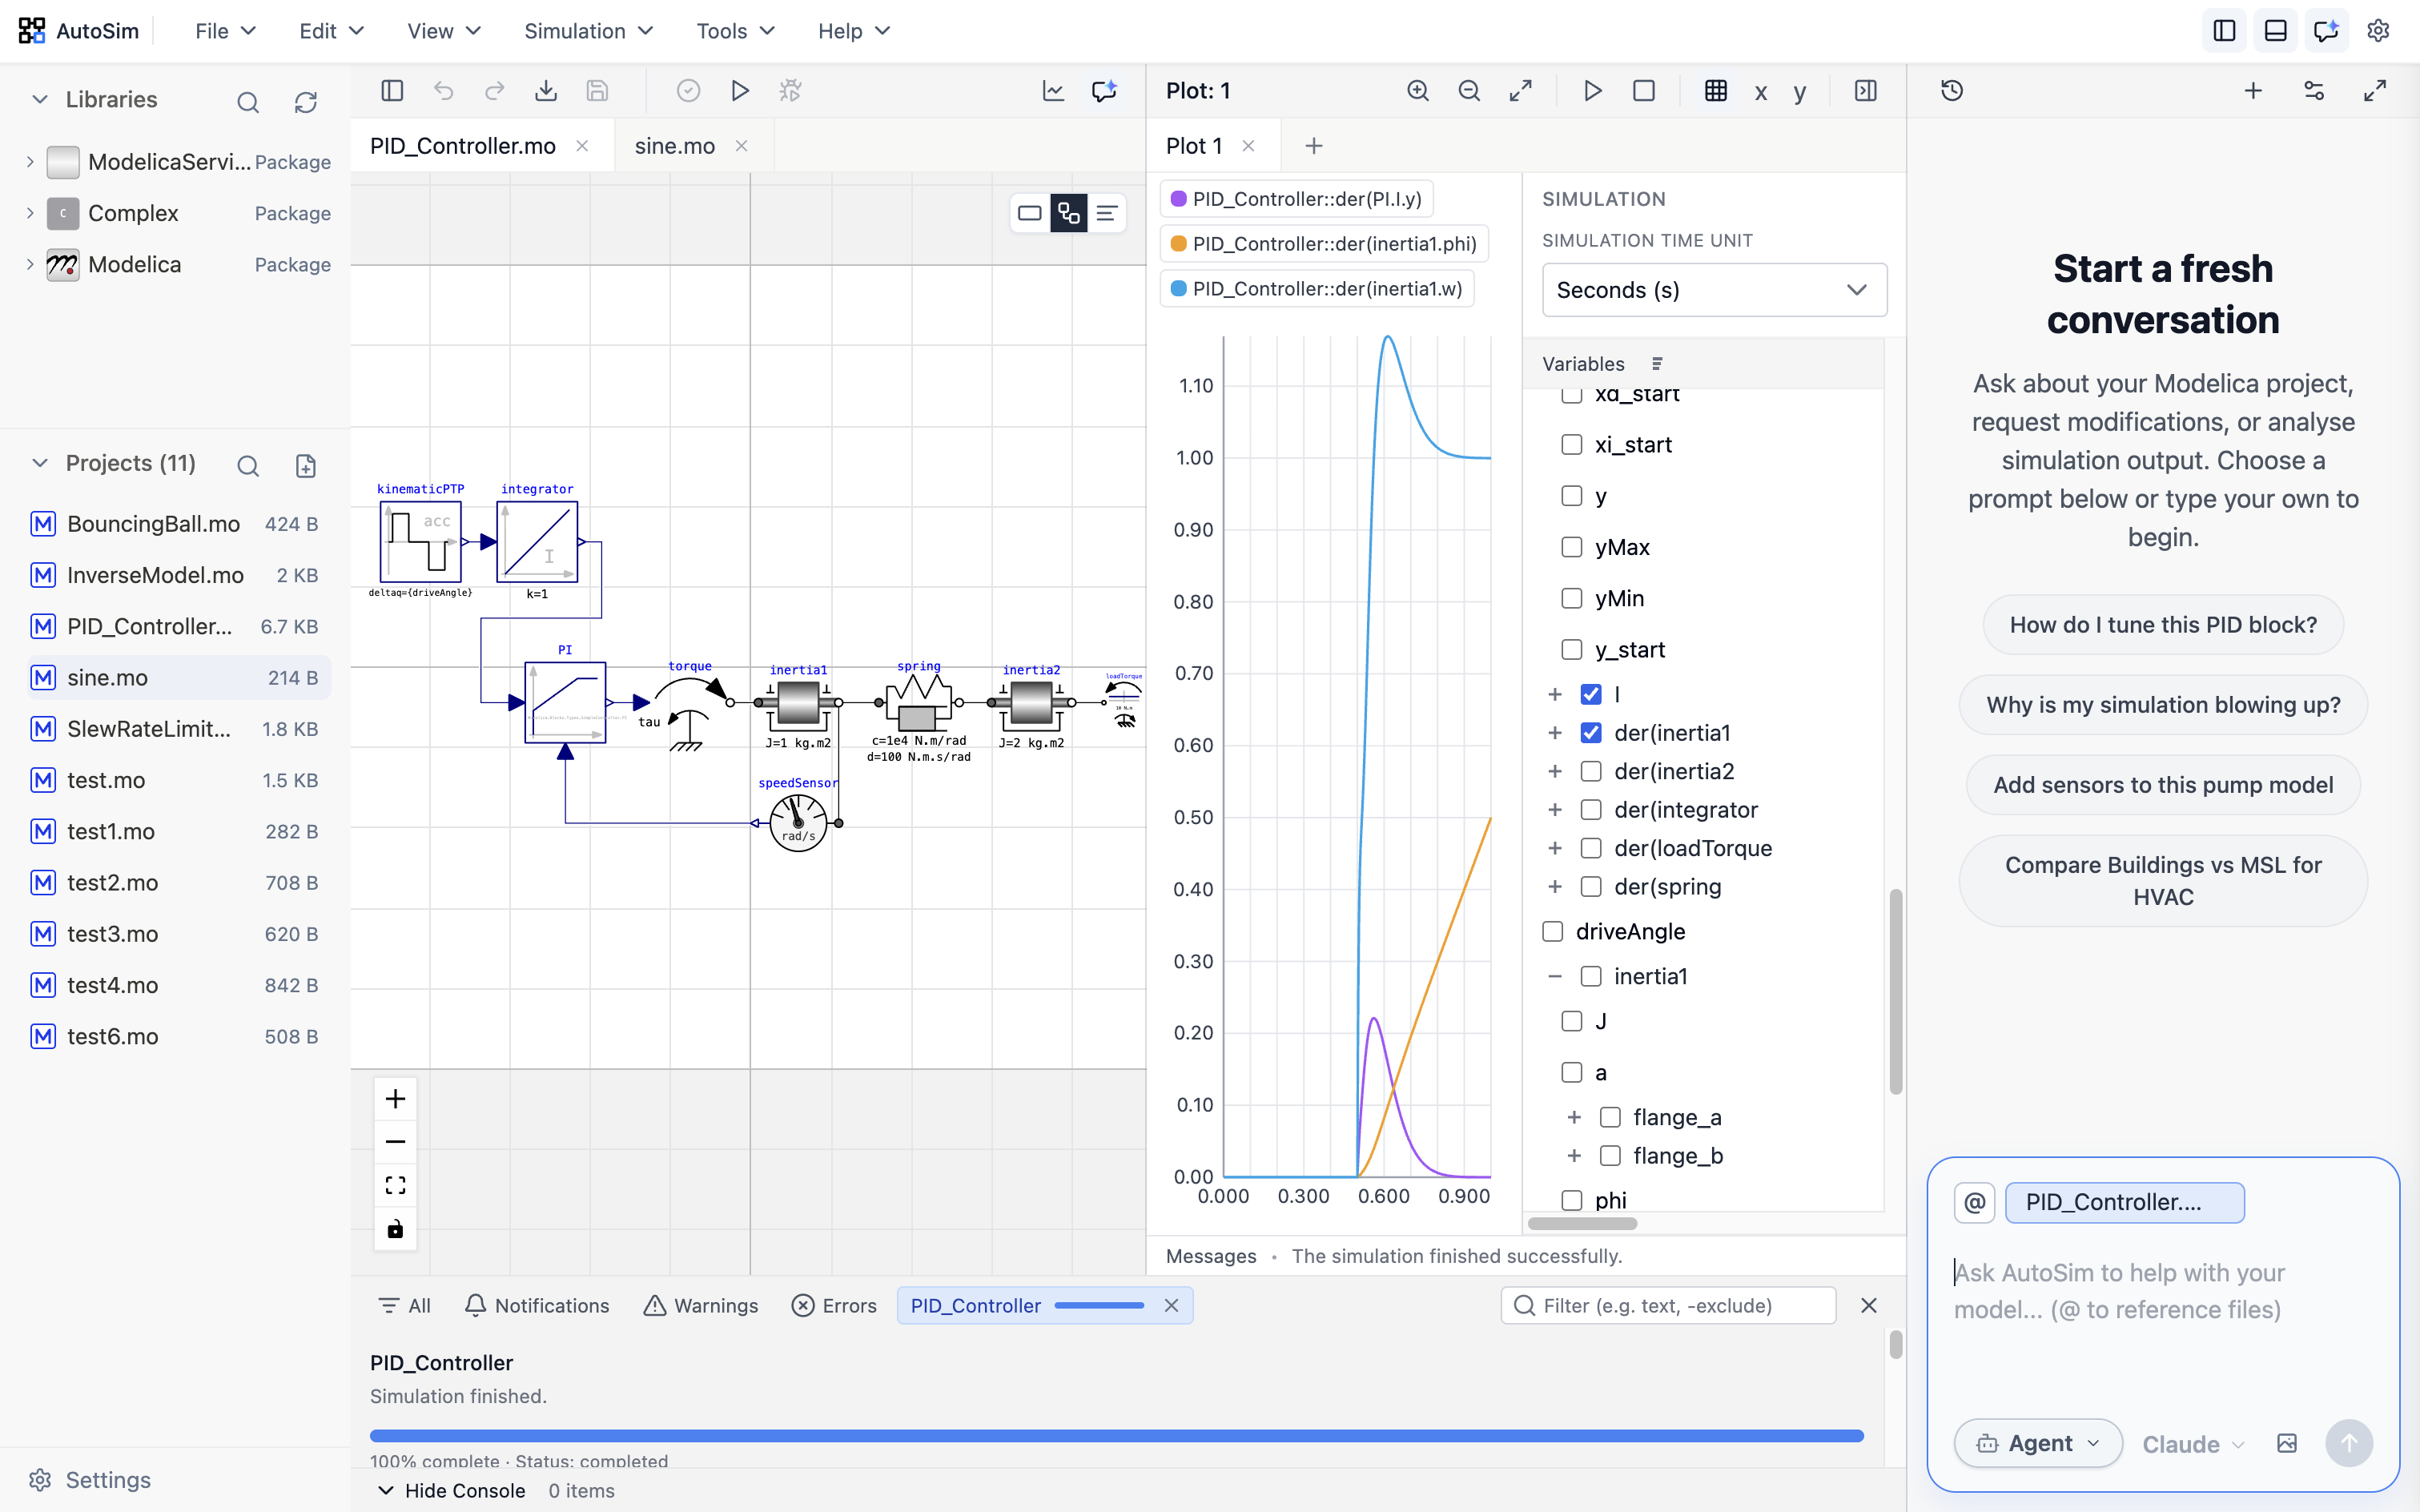Screen dimensions: 2420x1512
Task: Run the simulation from the toolbar
Action: (740, 90)
